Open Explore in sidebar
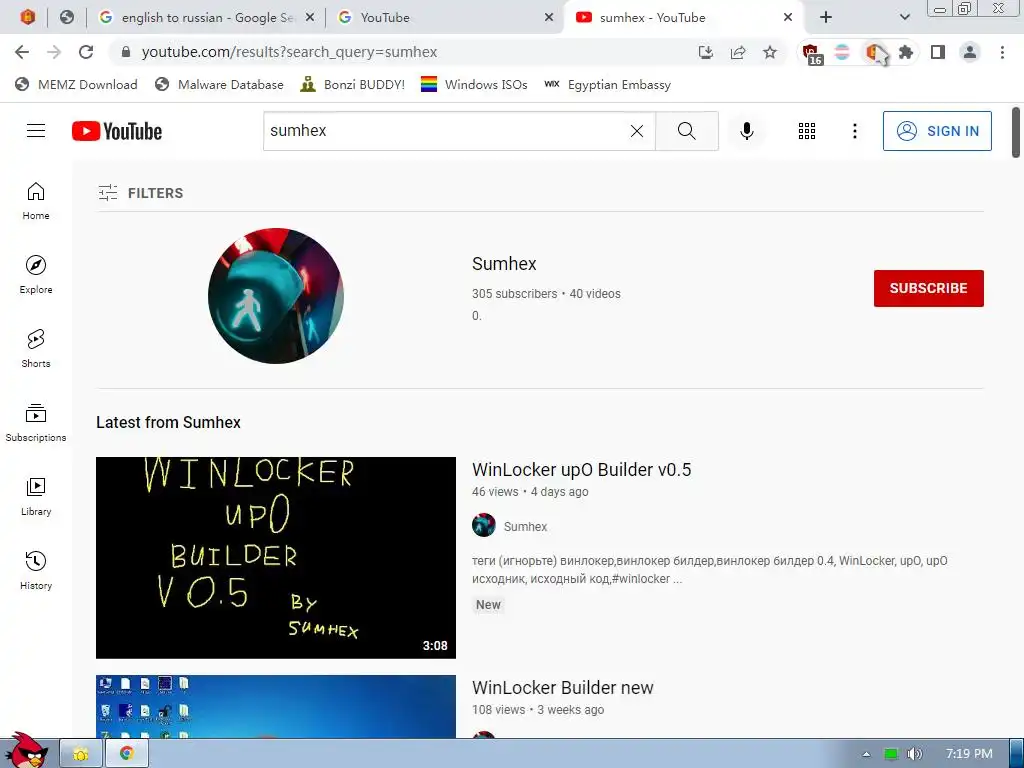1024x768 pixels. tap(36, 274)
